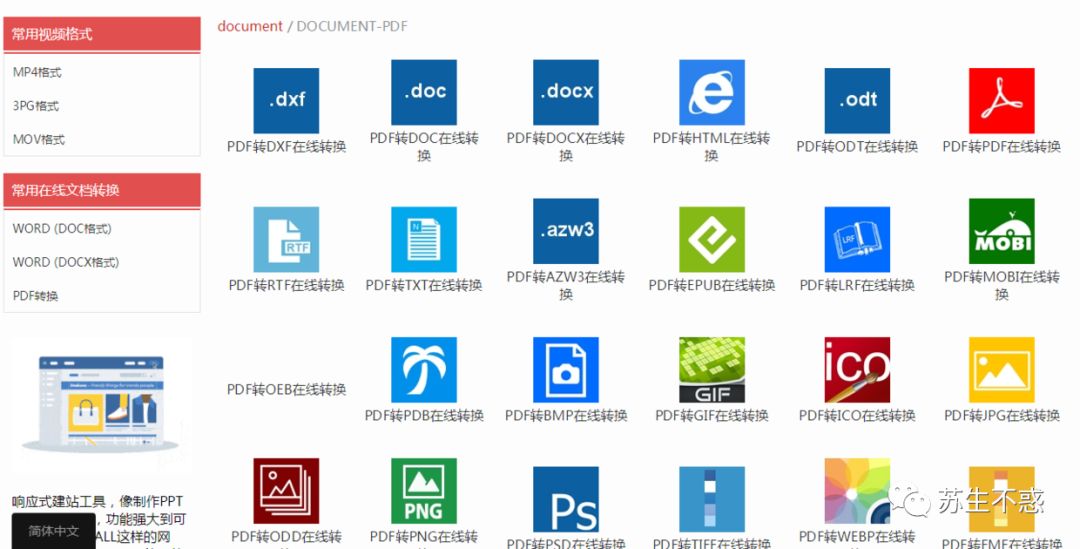
Task: Click the website builder ad illustration
Action: 101,404
